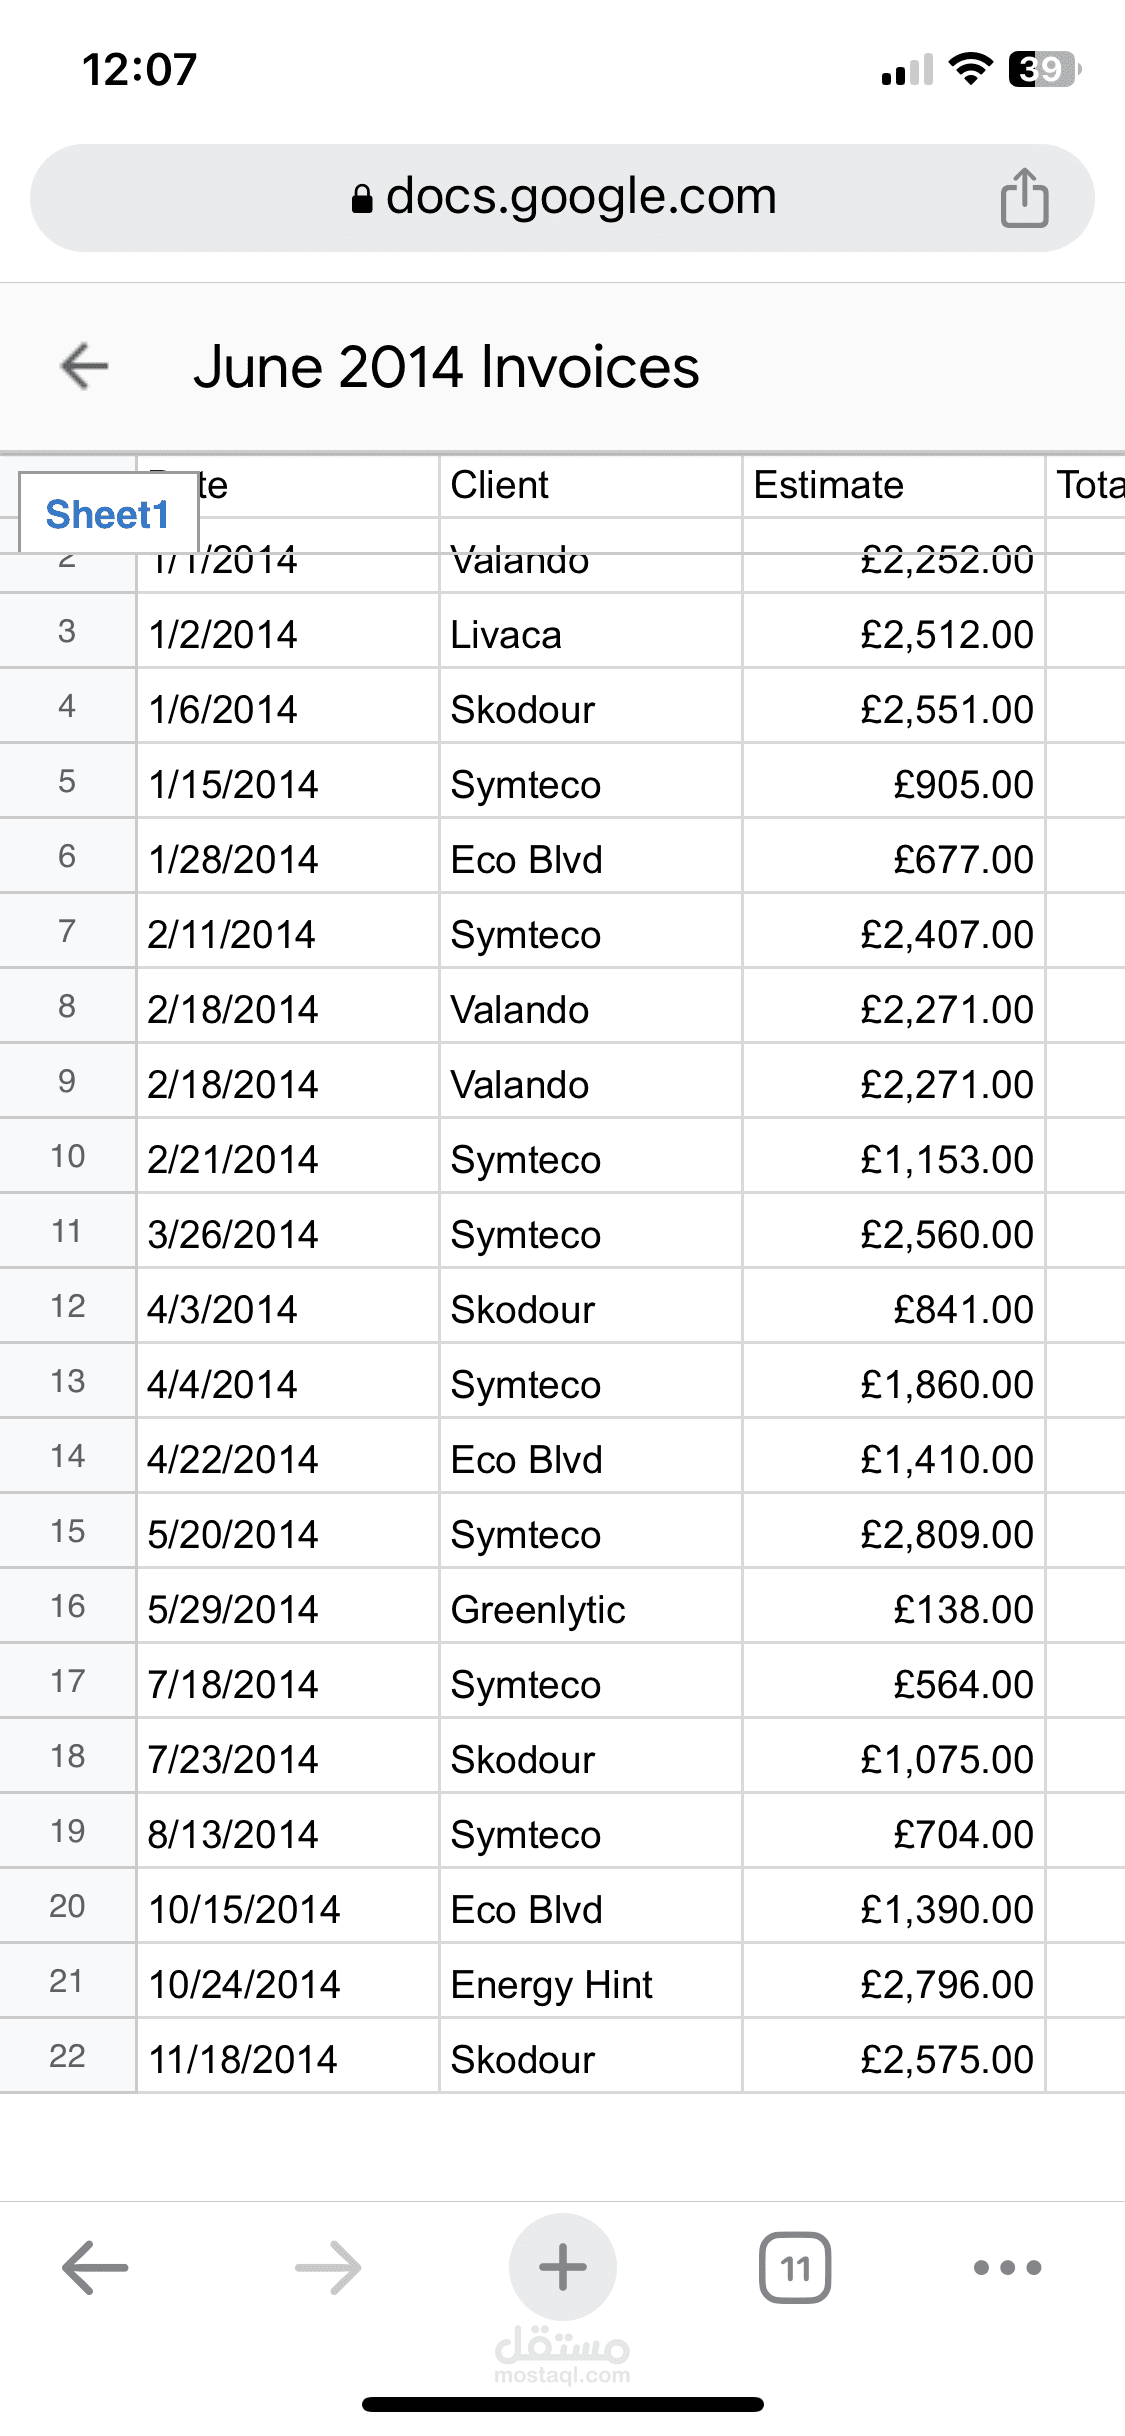Tap the docs.google.com address field
Image resolution: width=1125 pixels, height=2436 pixels.
tap(580, 197)
